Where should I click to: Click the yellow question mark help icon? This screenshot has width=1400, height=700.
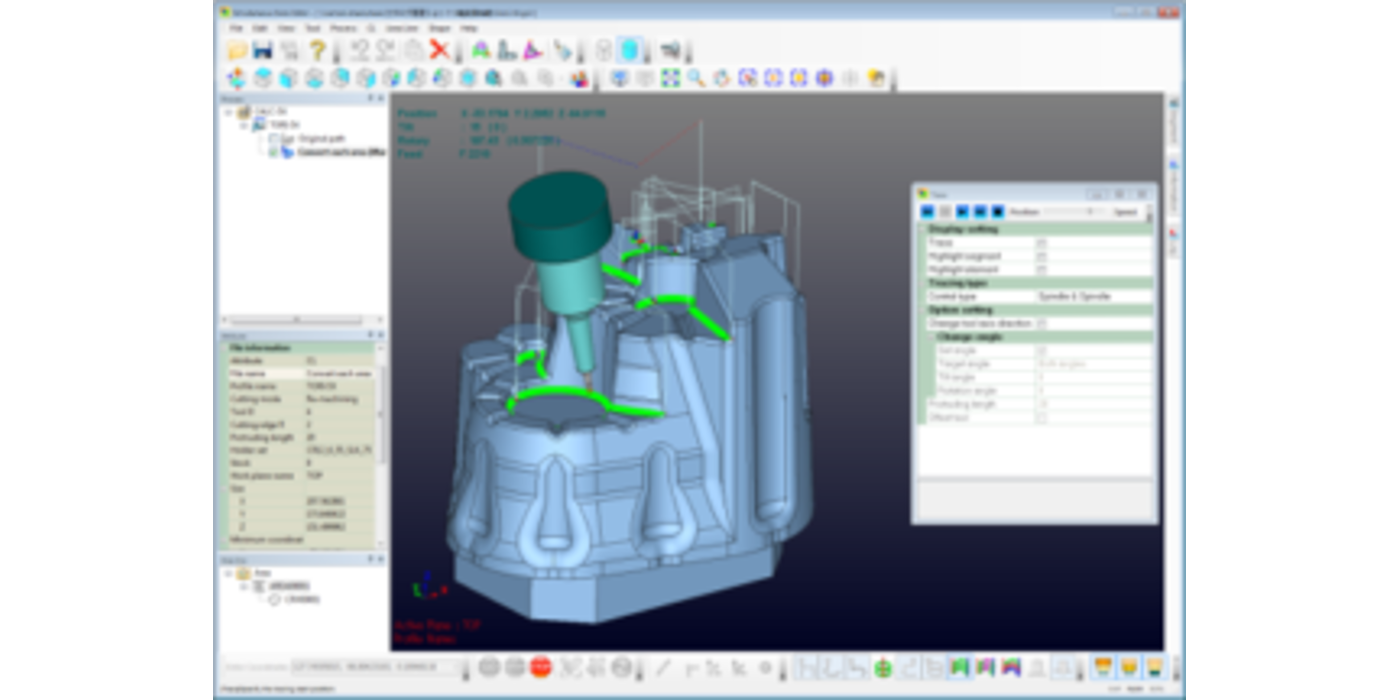click(x=317, y=50)
